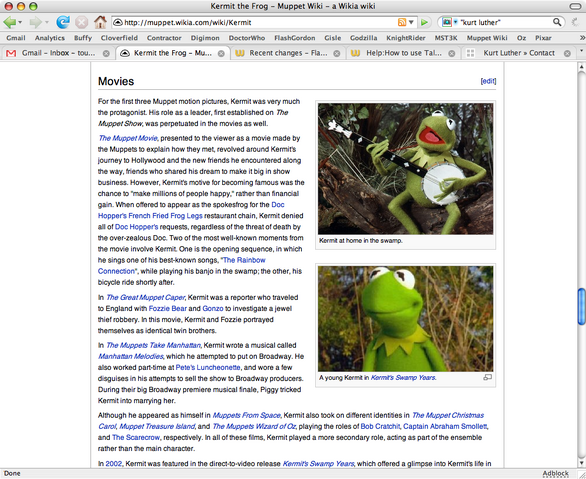
Task: Open the Muppets From Space link
Action: click(246, 415)
